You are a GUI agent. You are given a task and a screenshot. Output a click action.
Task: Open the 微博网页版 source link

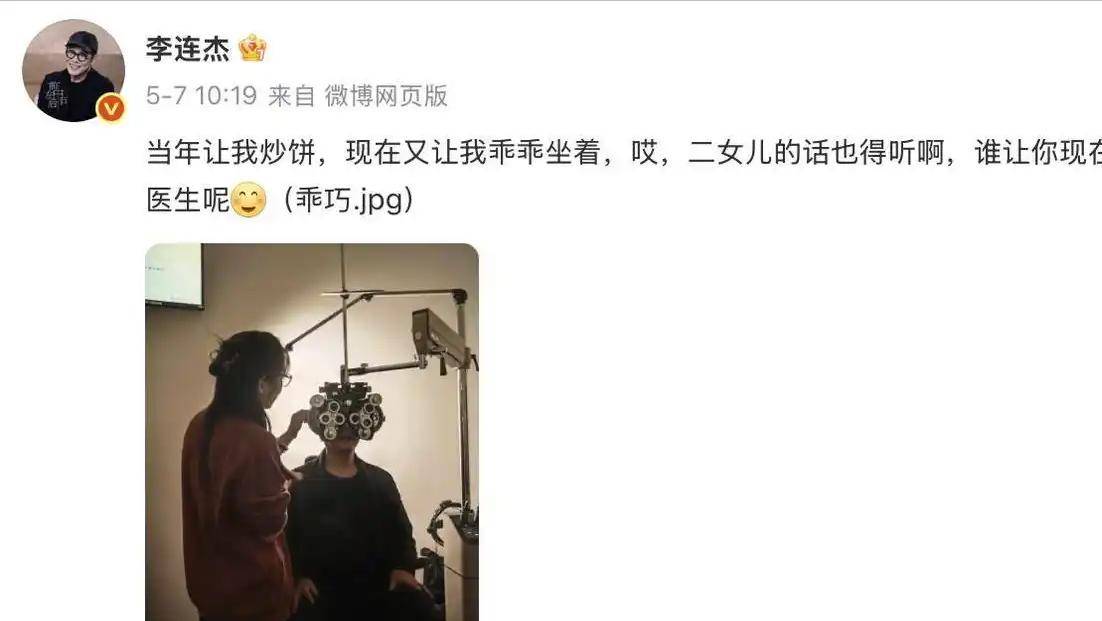click(386, 96)
